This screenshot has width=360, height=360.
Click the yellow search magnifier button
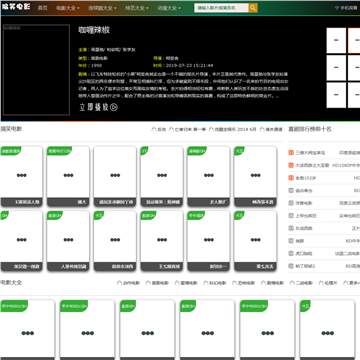point(253,8)
